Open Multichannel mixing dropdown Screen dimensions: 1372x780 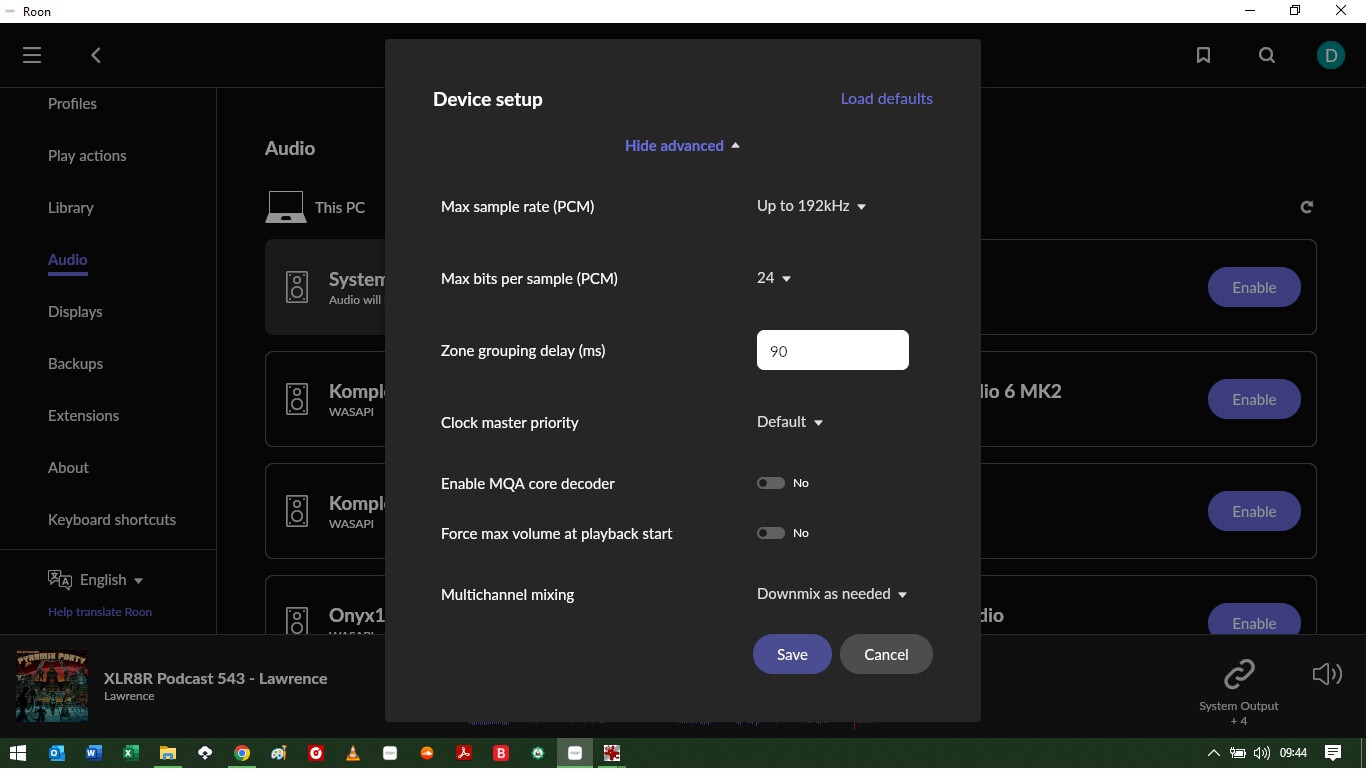tap(832, 594)
